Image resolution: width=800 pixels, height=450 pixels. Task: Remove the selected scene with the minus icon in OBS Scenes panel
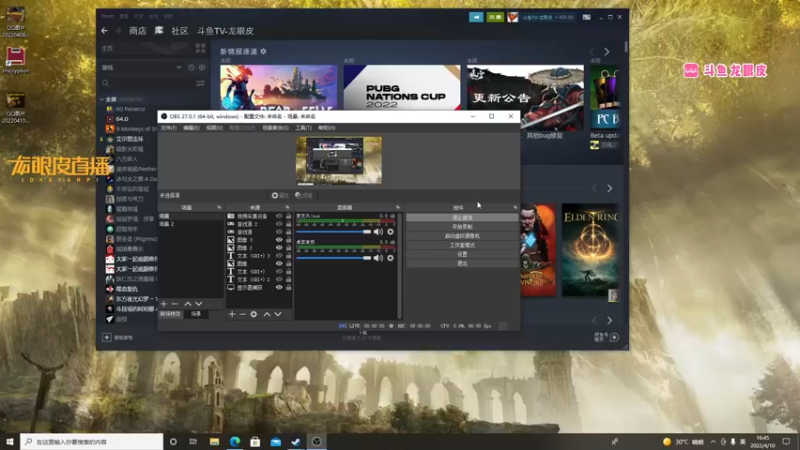(x=175, y=304)
